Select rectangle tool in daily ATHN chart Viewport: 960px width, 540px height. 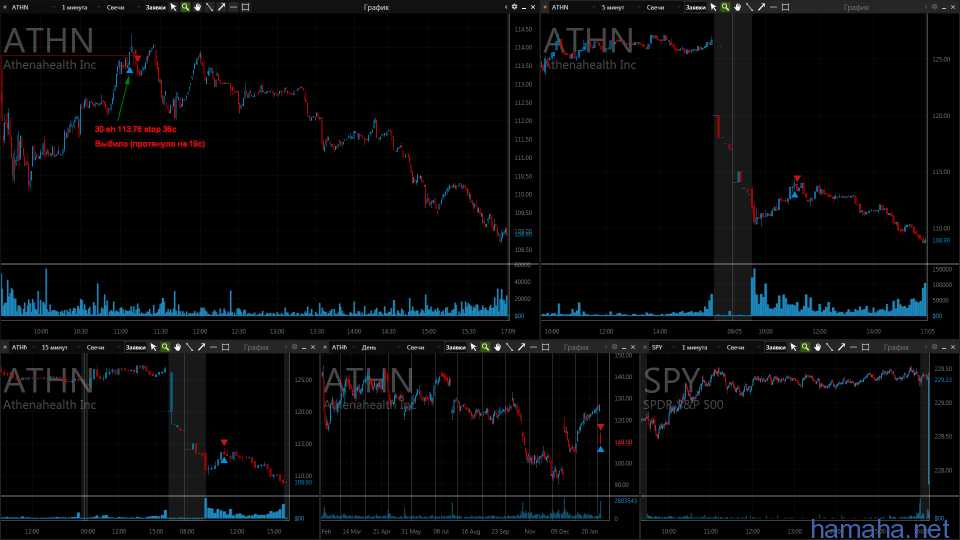[546, 347]
